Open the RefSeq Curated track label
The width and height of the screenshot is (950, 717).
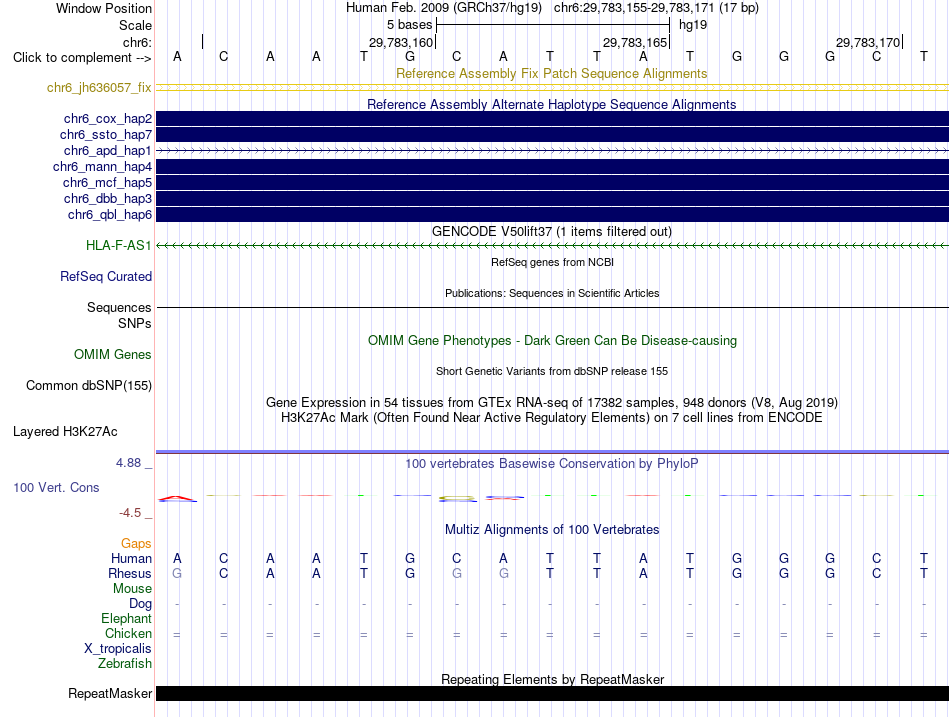point(106,276)
